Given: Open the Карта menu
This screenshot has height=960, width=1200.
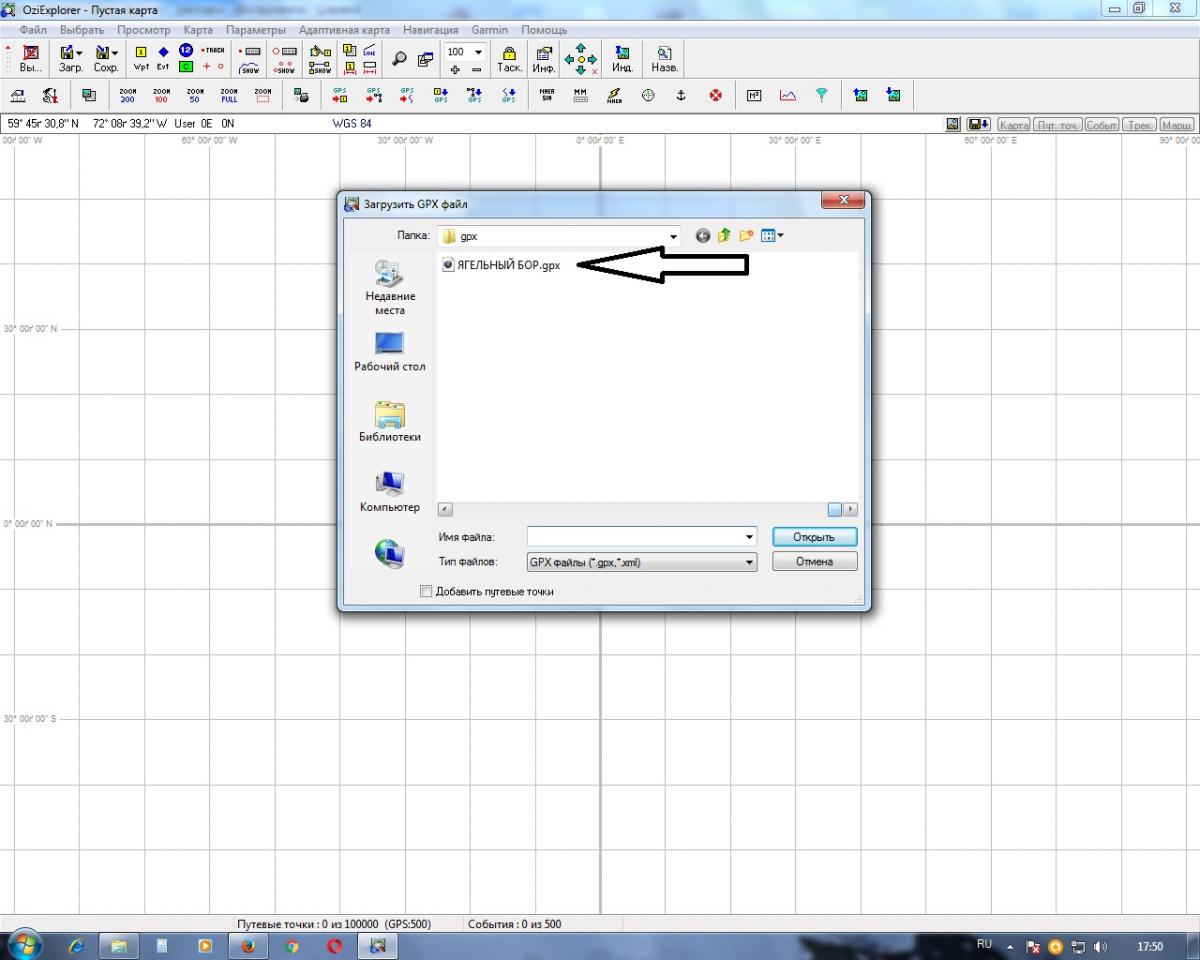Looking at the screenshot, I should click(198, 30).
